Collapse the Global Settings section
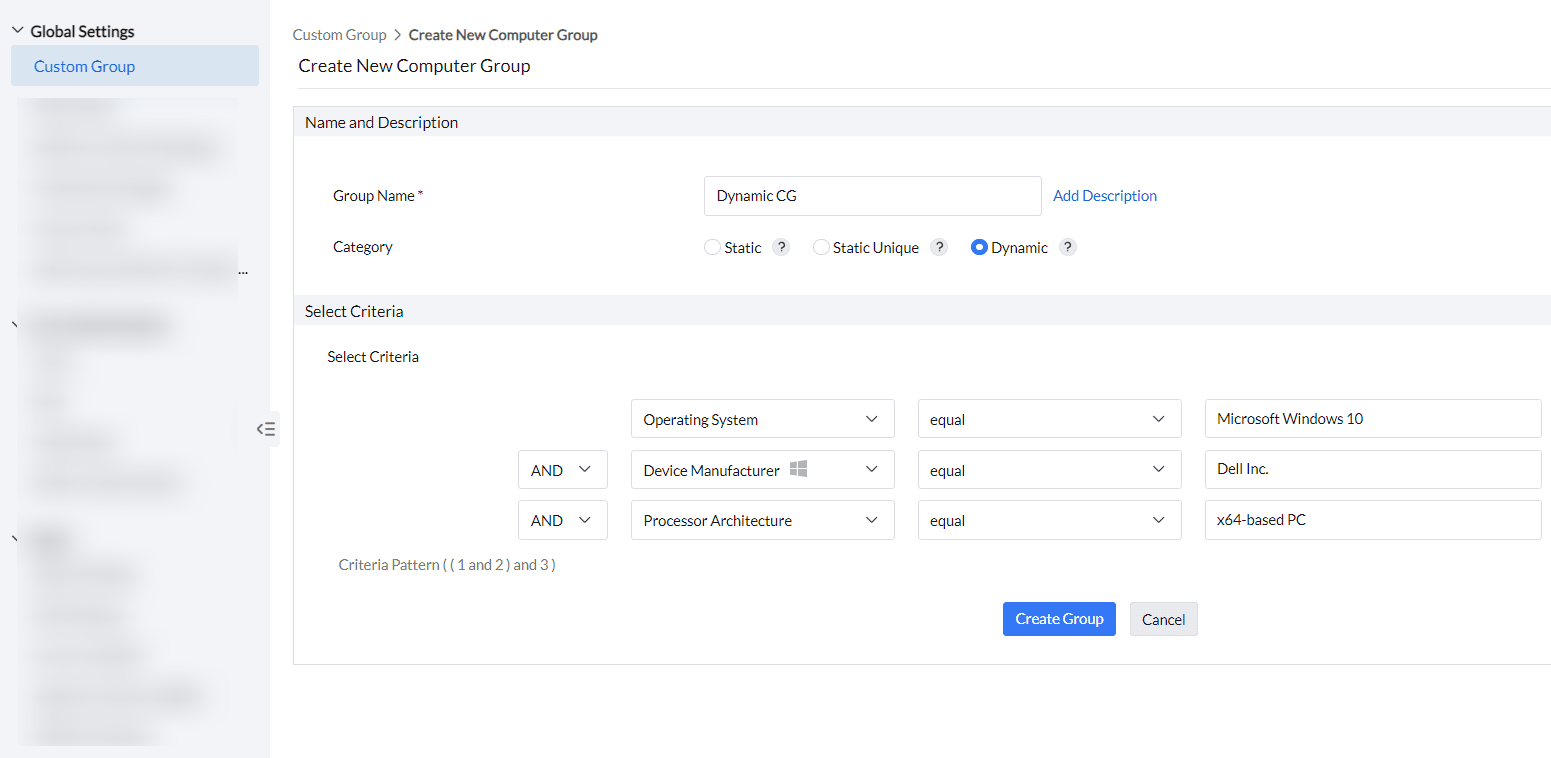This screenshot has height=758, width=1551. pyautogui.click(x=18, y=31)
